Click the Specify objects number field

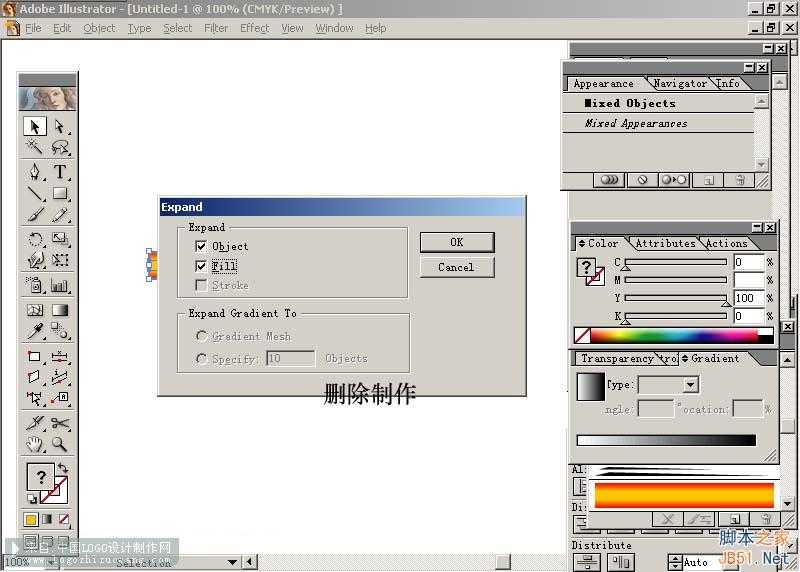(x=290, y=358)
